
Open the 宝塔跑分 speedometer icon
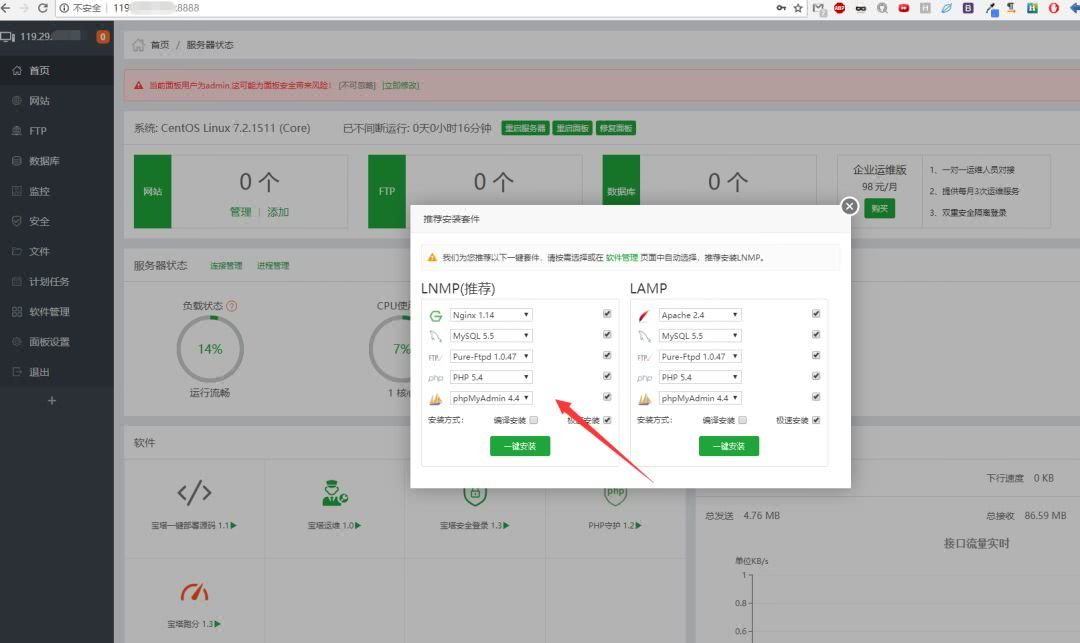point(194,592)
